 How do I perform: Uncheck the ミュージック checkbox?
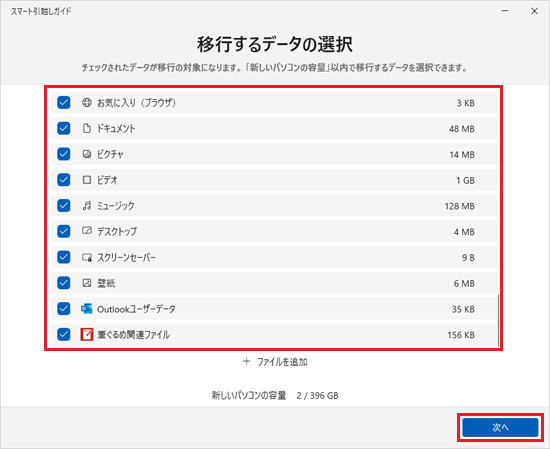coord(63,206)
